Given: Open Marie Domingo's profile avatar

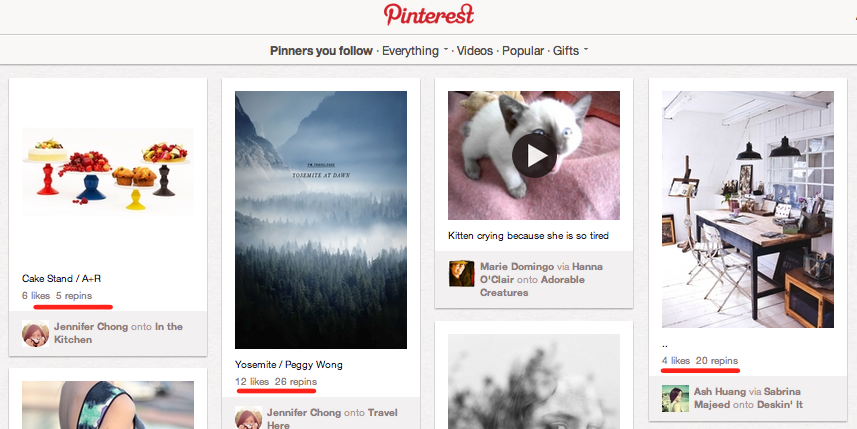Looking at the screenshot, I should point(461,274).
